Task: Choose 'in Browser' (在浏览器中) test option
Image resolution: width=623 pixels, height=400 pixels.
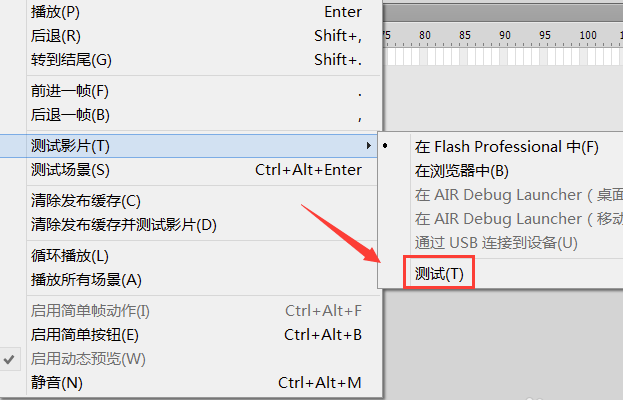Action: (462, 171)
